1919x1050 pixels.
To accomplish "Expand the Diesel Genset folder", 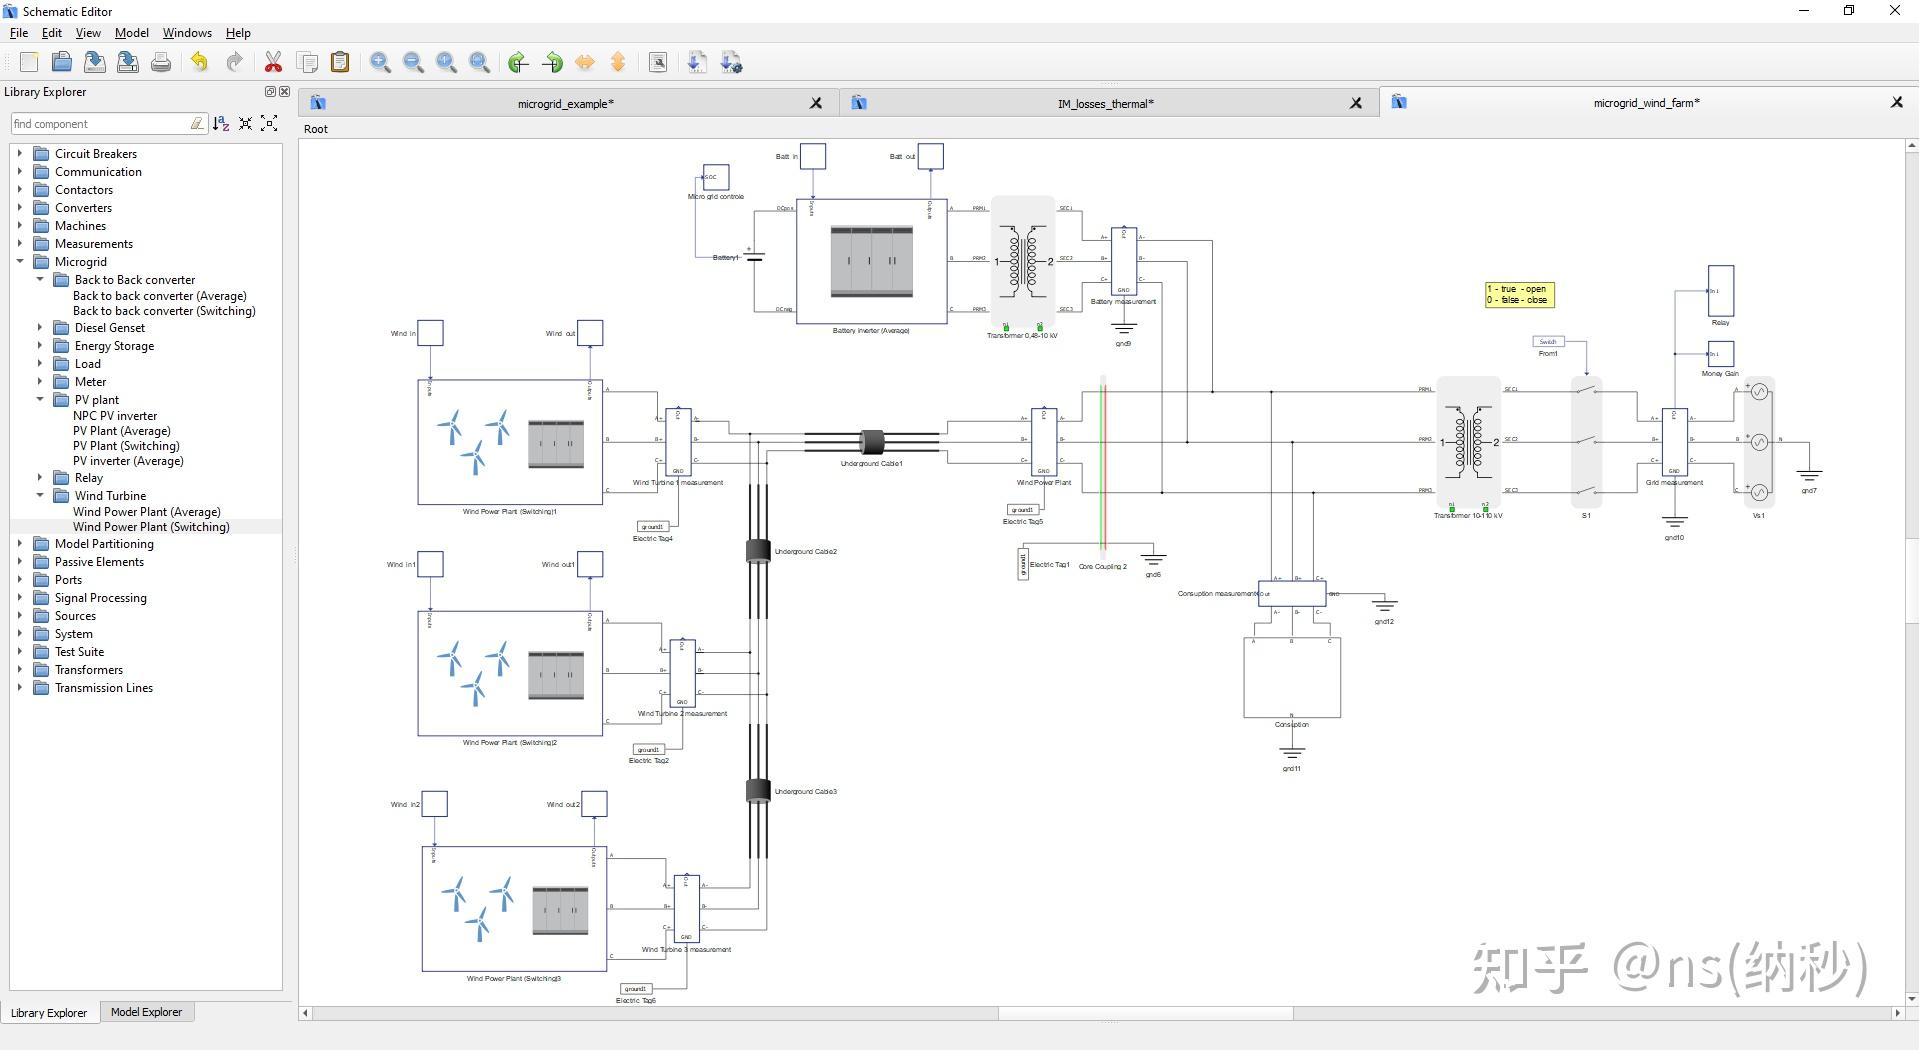I will [x=40, y=328].
